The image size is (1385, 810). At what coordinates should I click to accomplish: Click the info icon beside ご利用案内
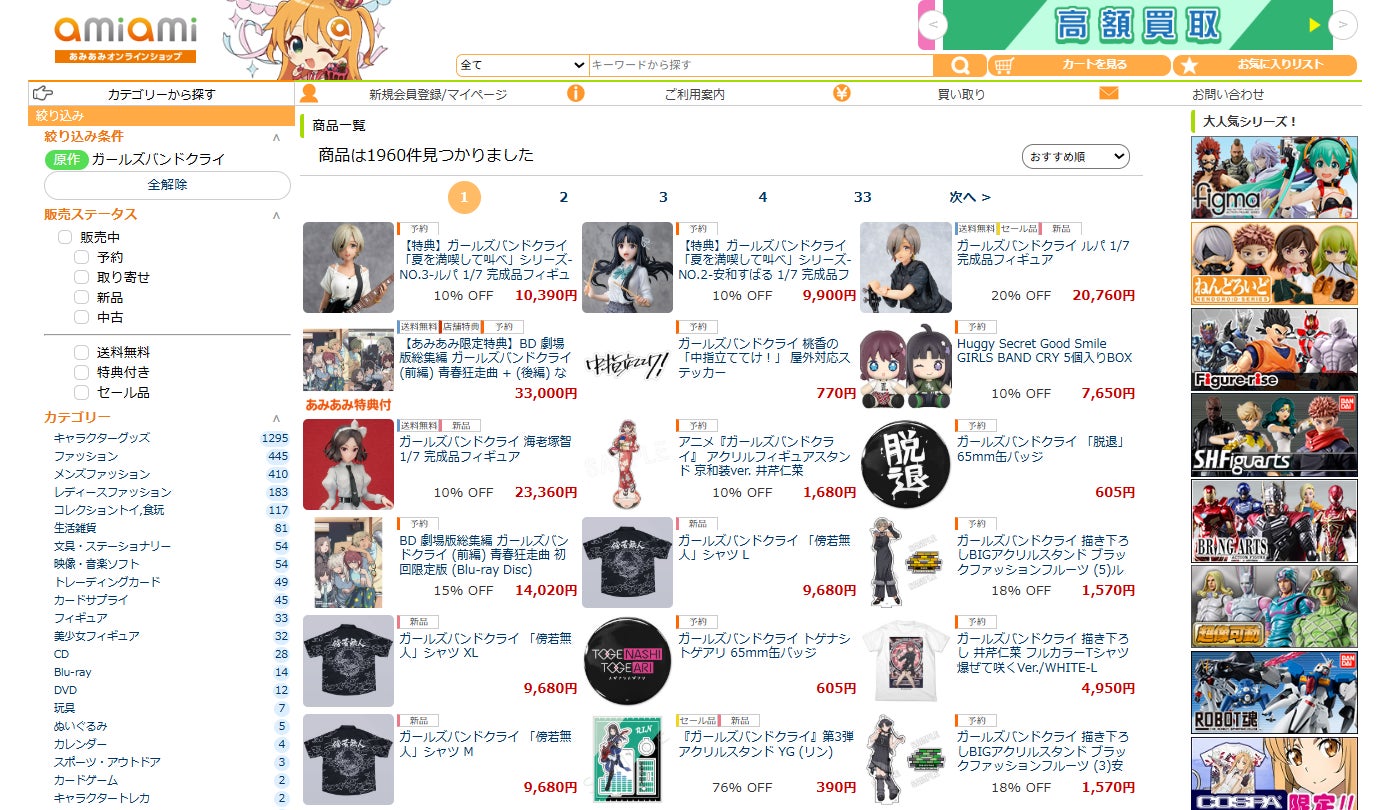tap(575, 93)
